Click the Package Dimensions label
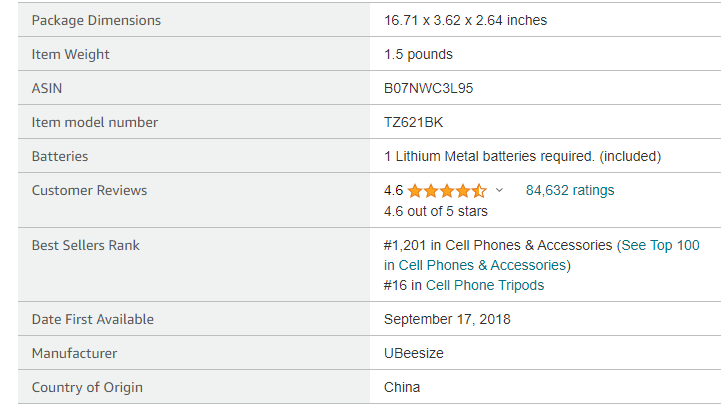This screenshot has width=721, height=415. 96,20
